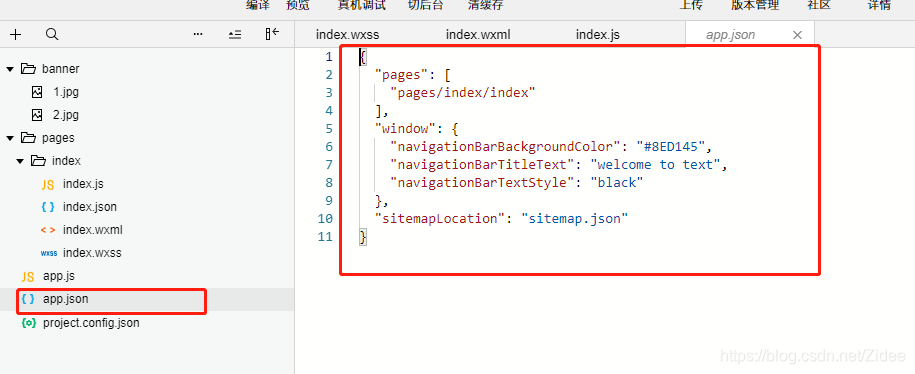
Task: Click the collapse-all tree icon
Action: 235,34
